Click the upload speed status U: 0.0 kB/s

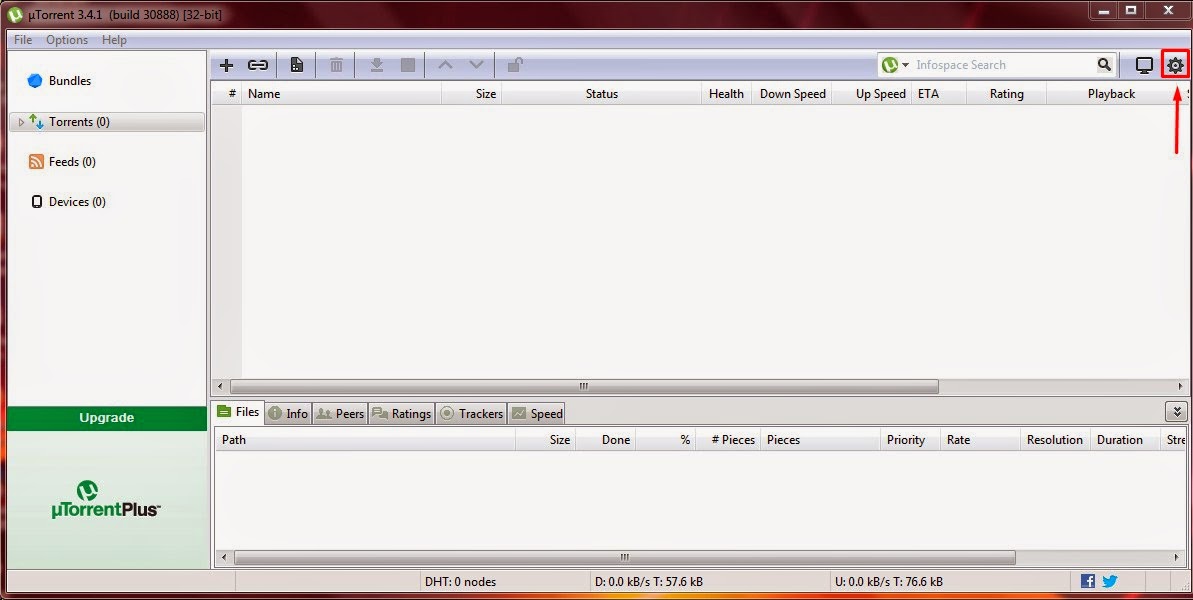tap(889, 582)
